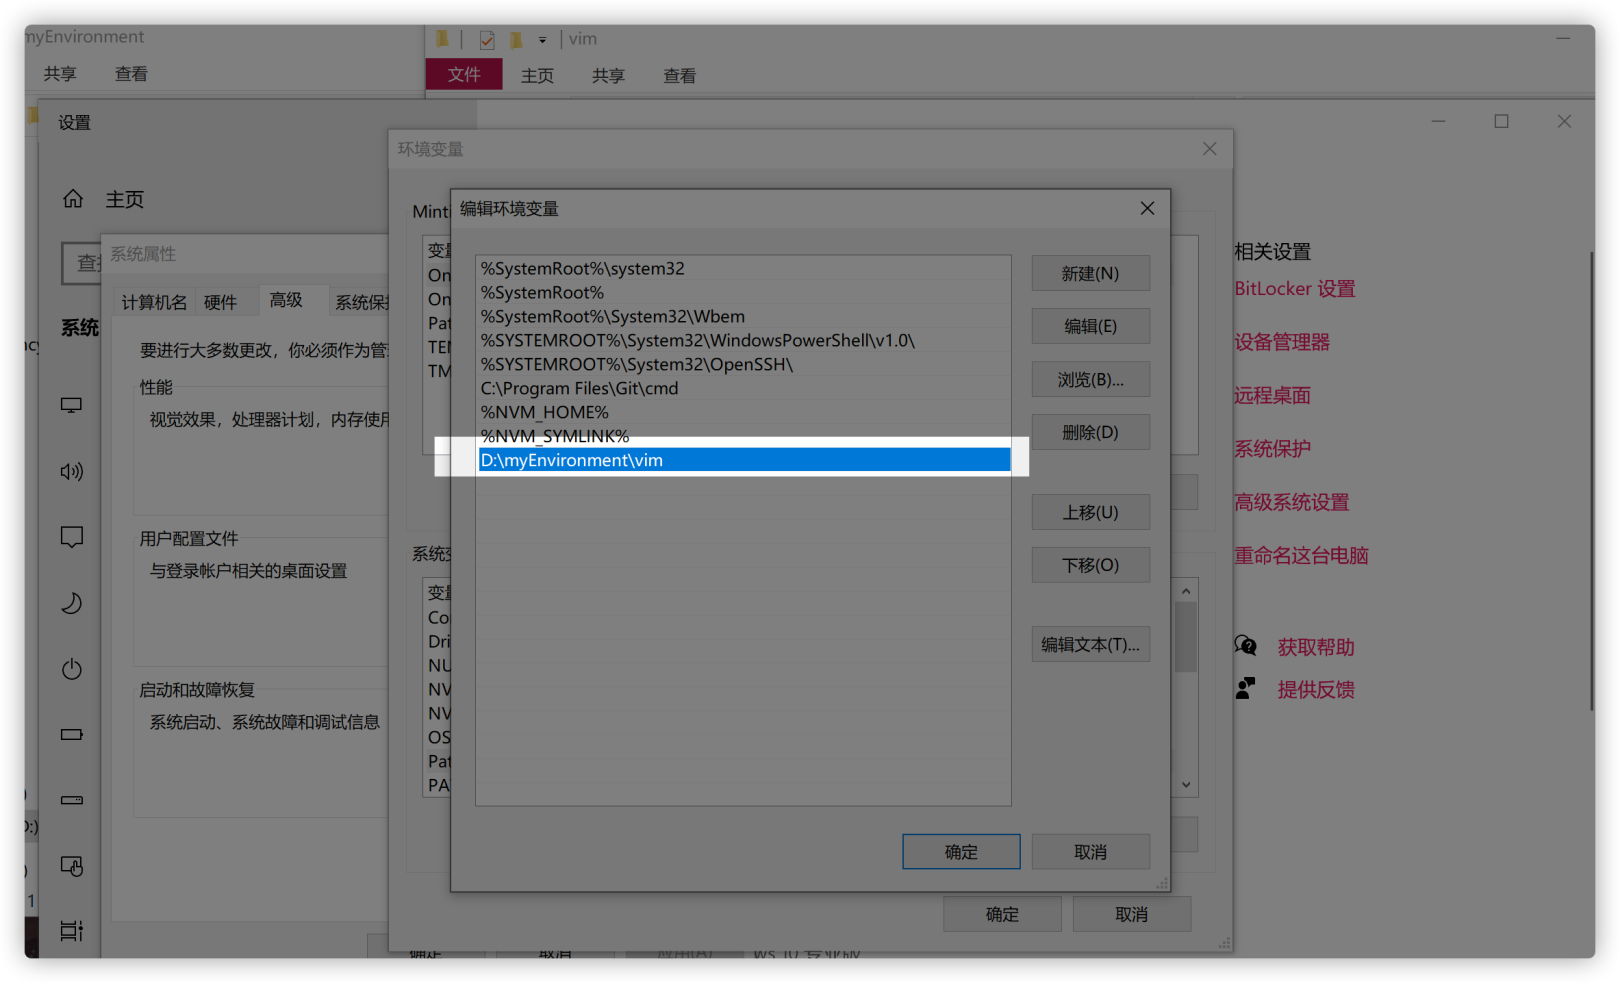This screenshot has width=1620, height=983.
Task: Select the %NVM_SYMLINK% entry
Action: coord(743,436)
